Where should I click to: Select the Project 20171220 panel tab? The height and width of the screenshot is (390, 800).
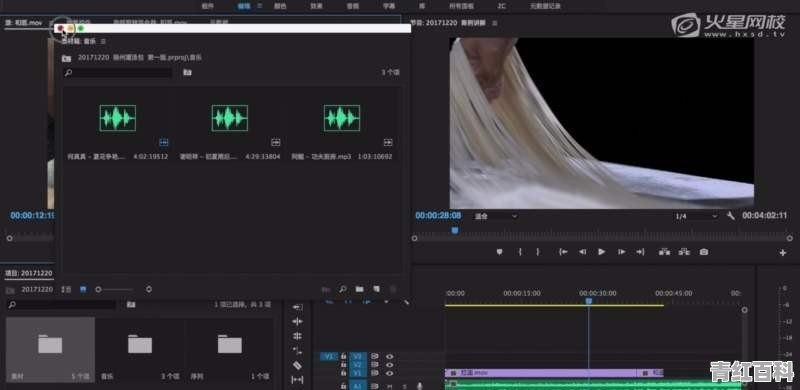tap(29, 273)
